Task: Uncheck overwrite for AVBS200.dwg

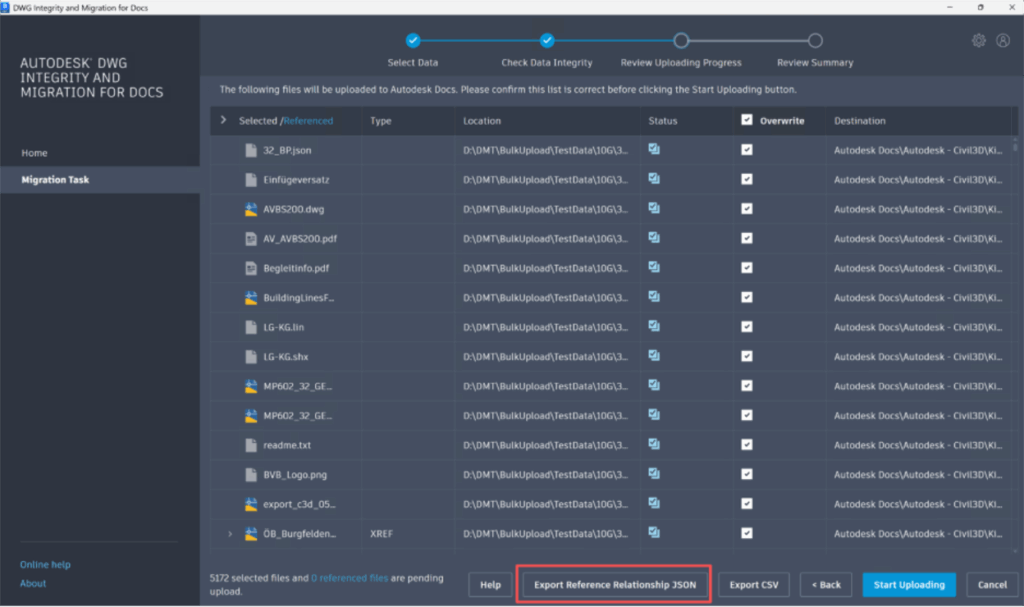Action: tap(747, 208)
